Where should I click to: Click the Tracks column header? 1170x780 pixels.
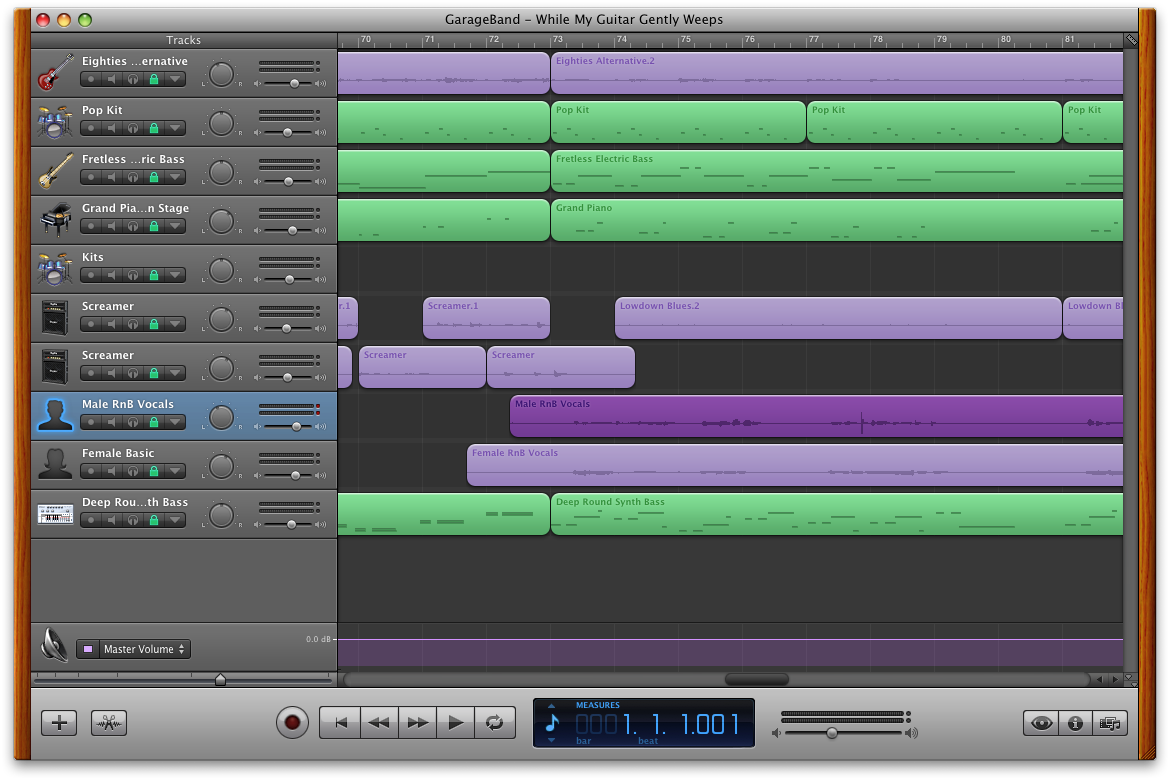tap(184, 40)
